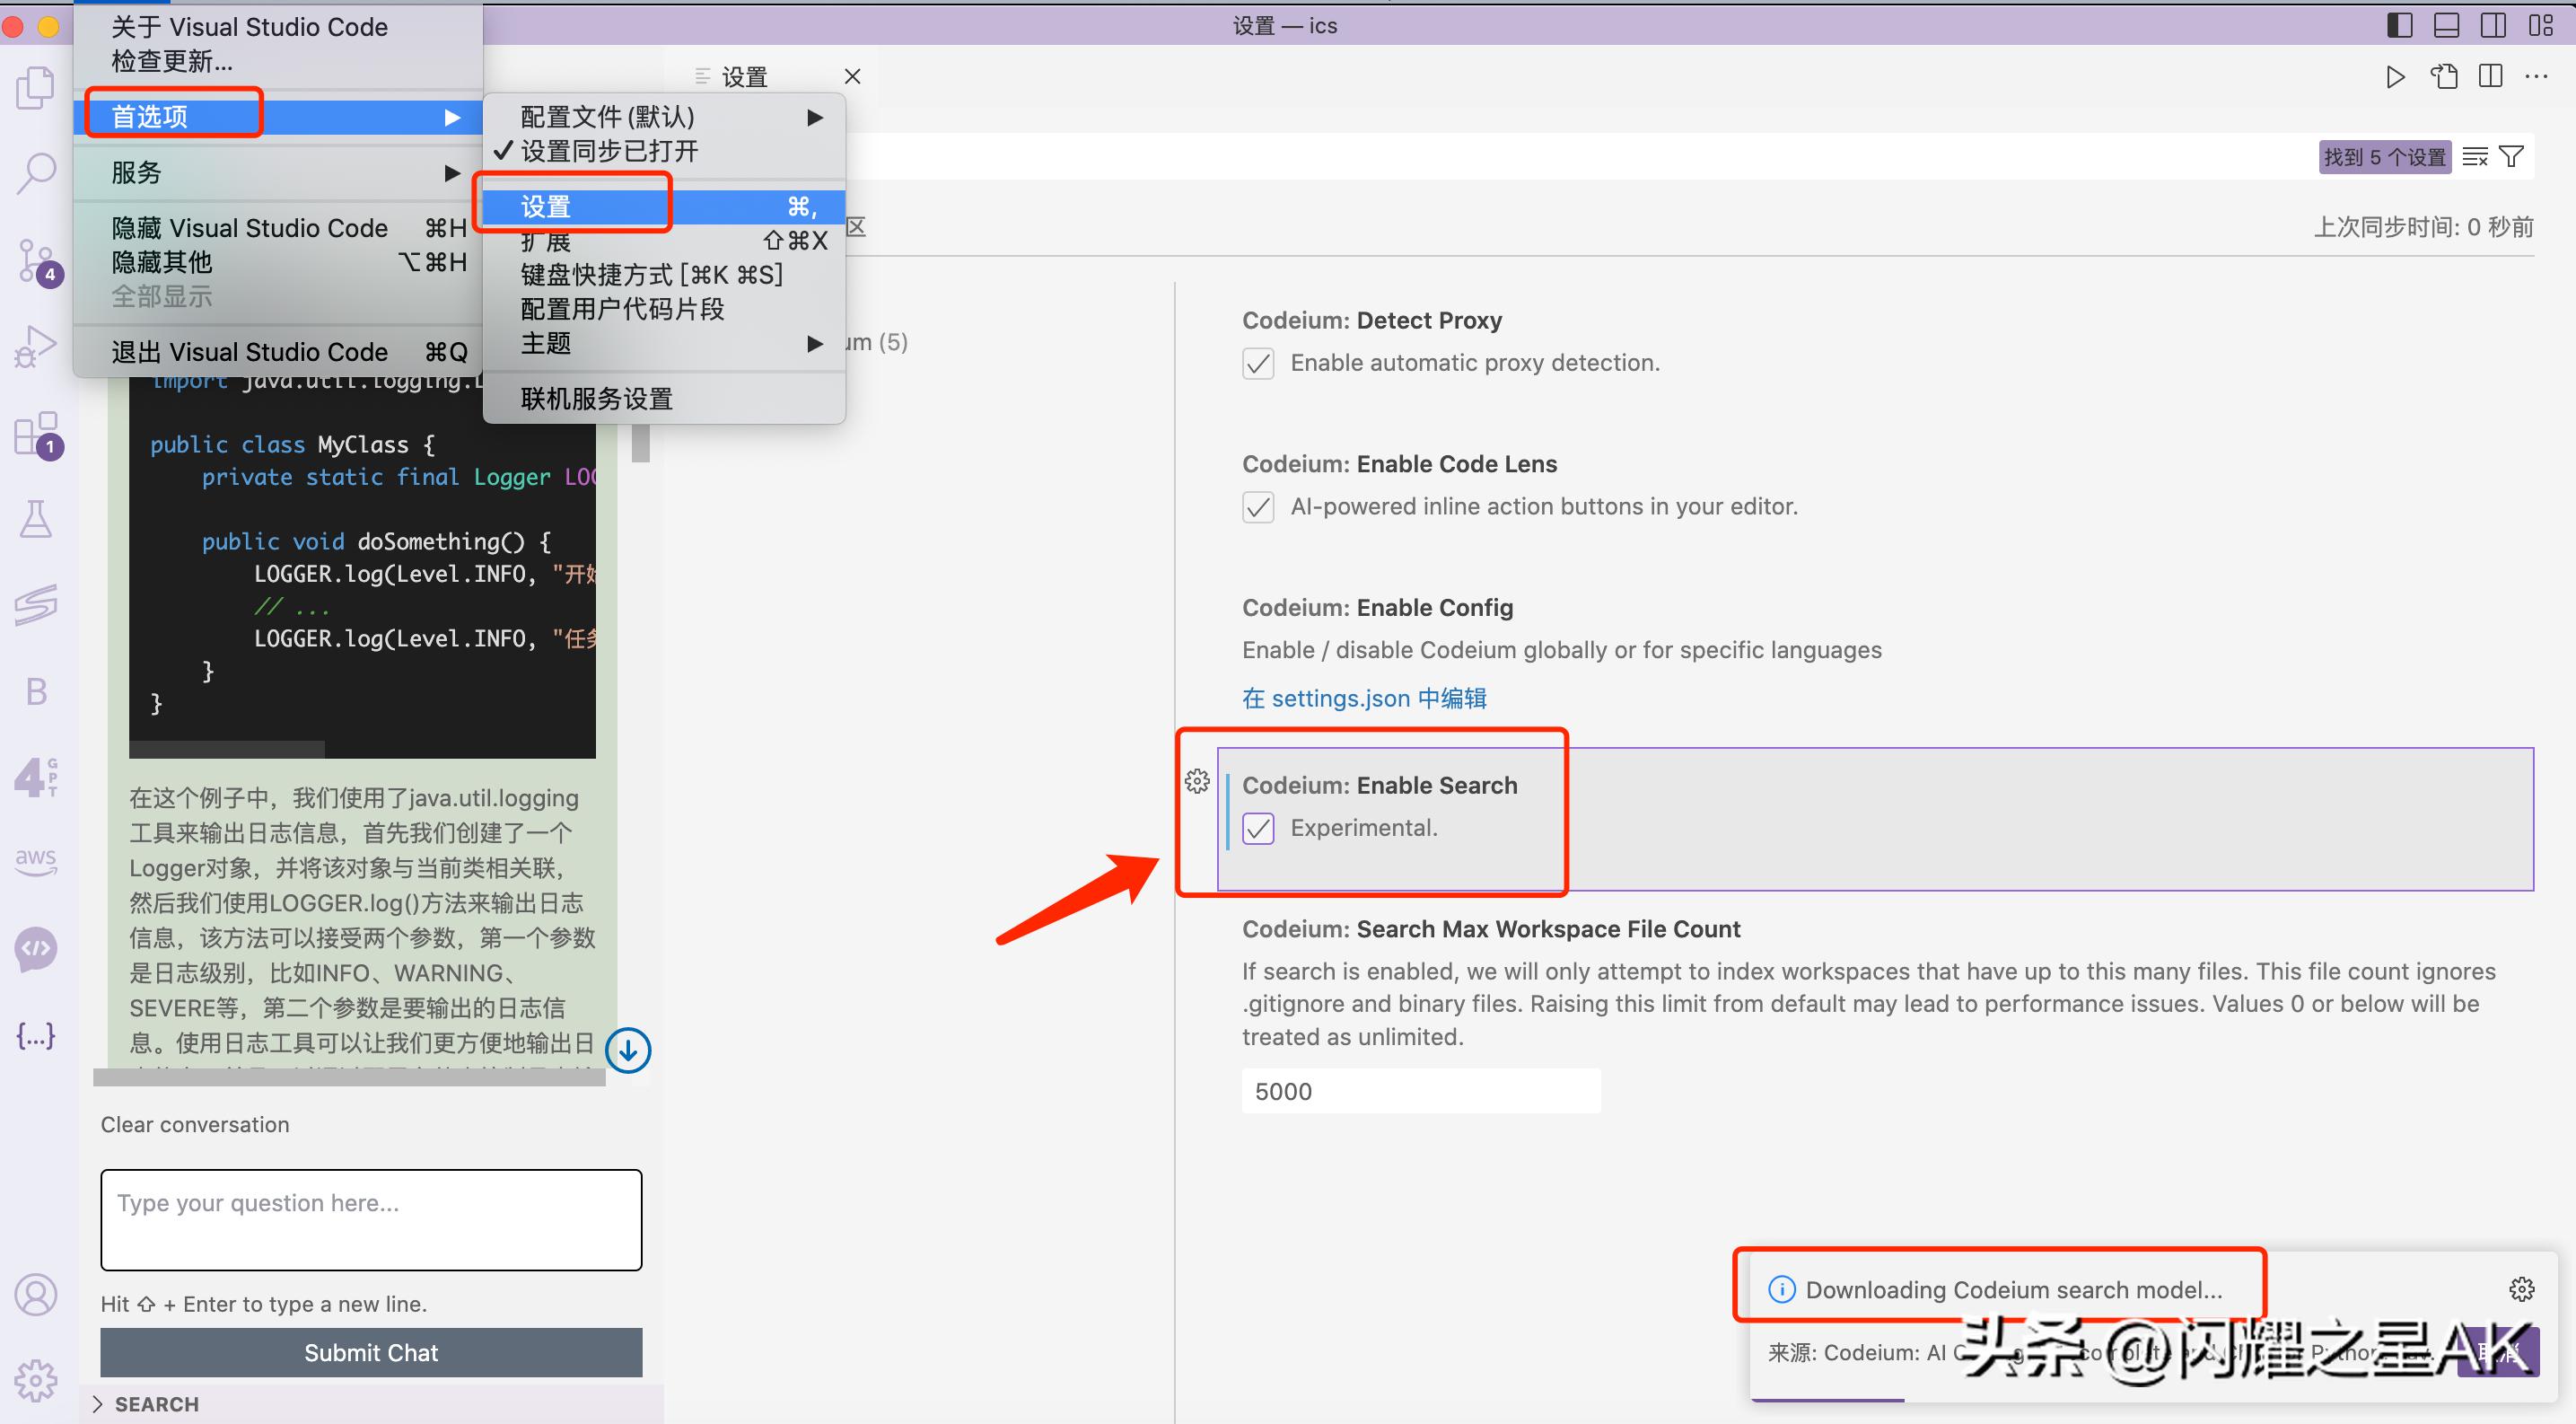Screen dimensions: 2576x1424
Task: Open the AWS toolkit sidebar icon
Action: click(x=36, y=861)
